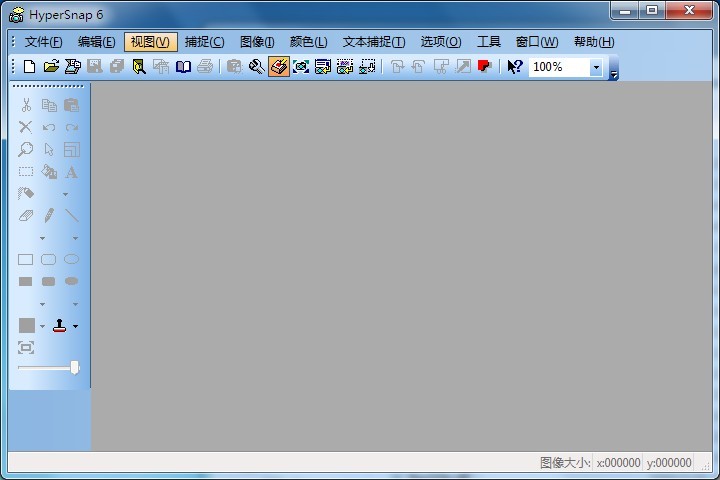Open the gray color swatch dropdown arrow

tap(42, 327)
